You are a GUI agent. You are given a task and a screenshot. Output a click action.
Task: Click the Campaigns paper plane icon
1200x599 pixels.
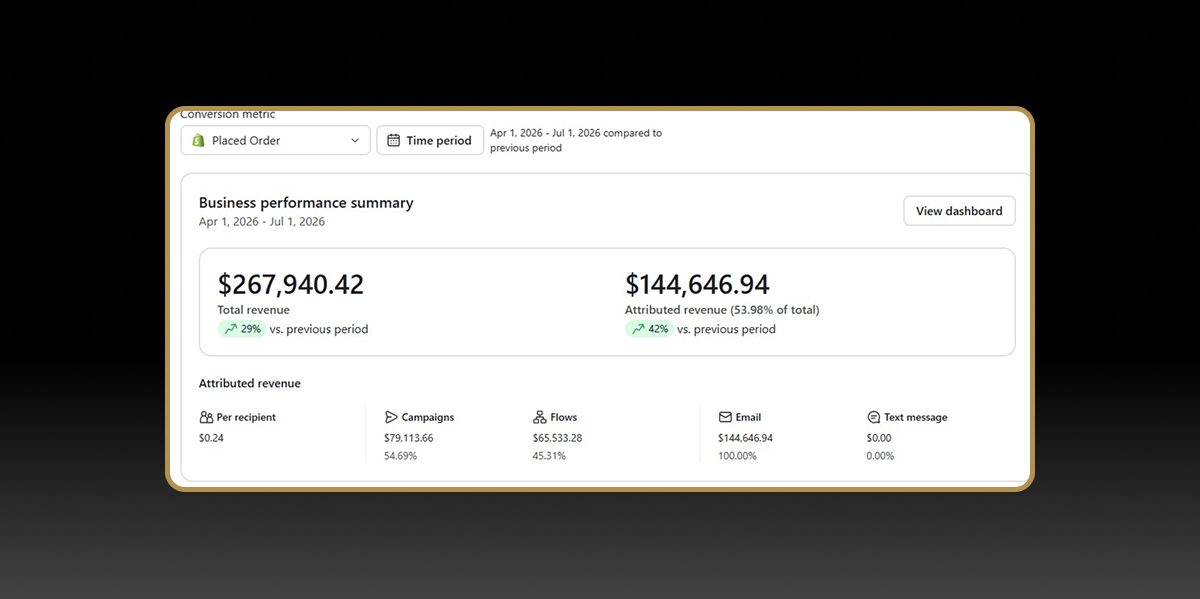click(x=391, y=417)
